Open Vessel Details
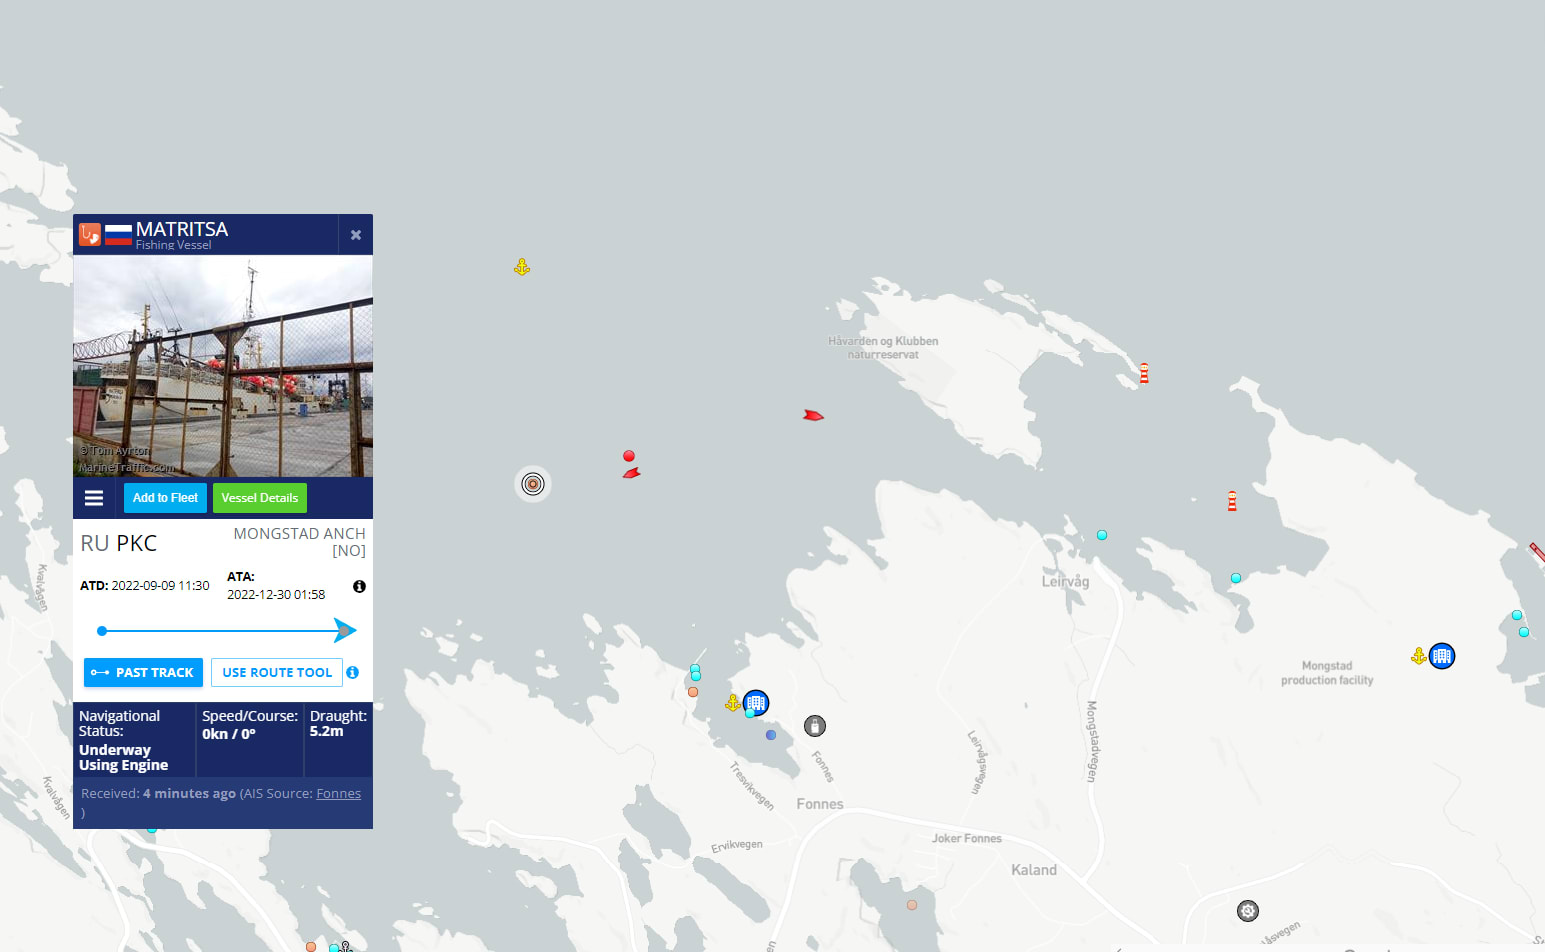Image resolution: width=1545 pixels, height=952 pixels. 260,498
